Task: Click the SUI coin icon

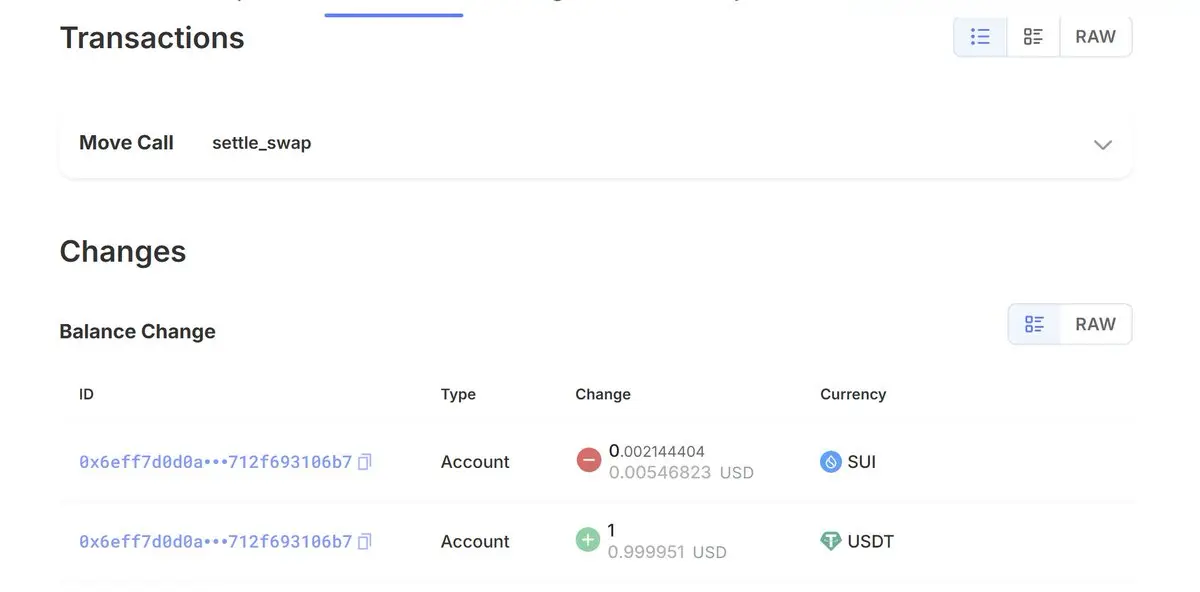Action: click(x=830, y=462)
